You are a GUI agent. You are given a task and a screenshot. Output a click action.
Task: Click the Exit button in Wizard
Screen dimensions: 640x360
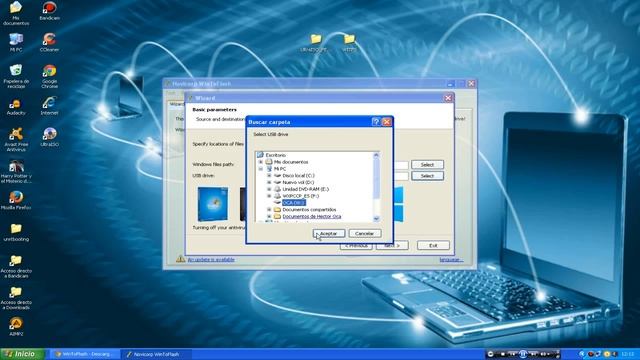point(433,245)
